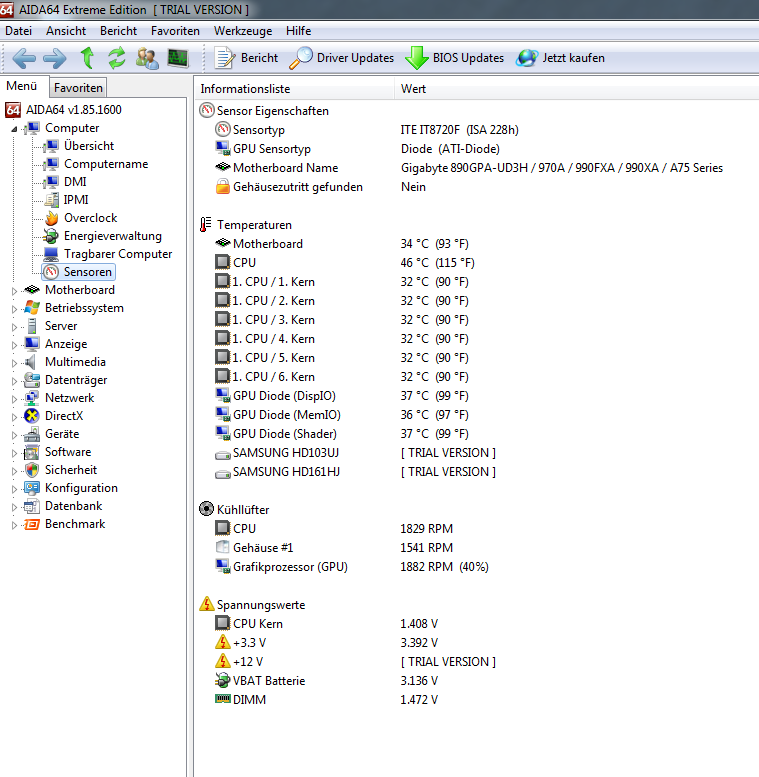
Task: Click the Geräte icon
Action: [x=32, y=434]
